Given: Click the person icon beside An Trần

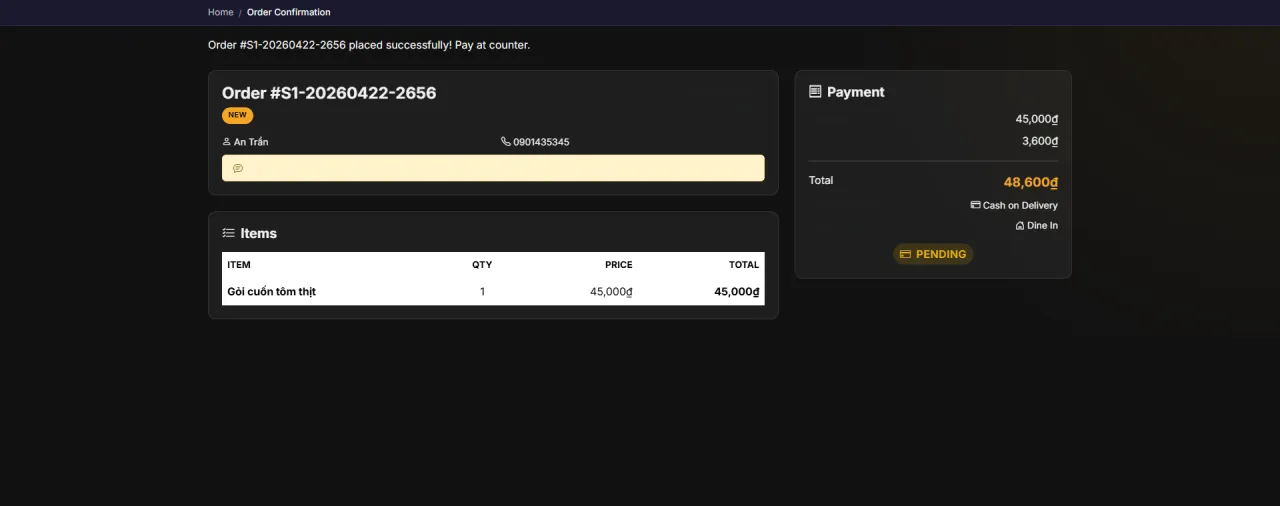Looking at the screenshot, I should [227, 142].
